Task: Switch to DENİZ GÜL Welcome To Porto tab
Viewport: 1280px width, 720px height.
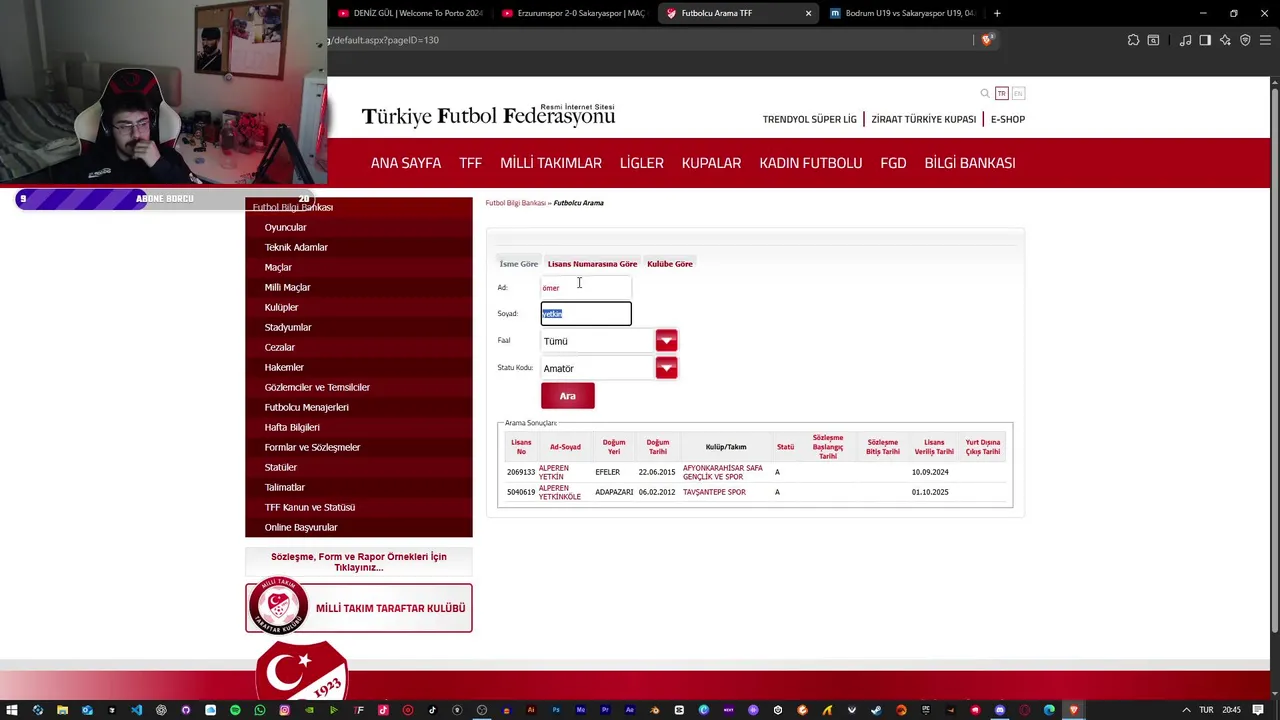Action: 410,13
